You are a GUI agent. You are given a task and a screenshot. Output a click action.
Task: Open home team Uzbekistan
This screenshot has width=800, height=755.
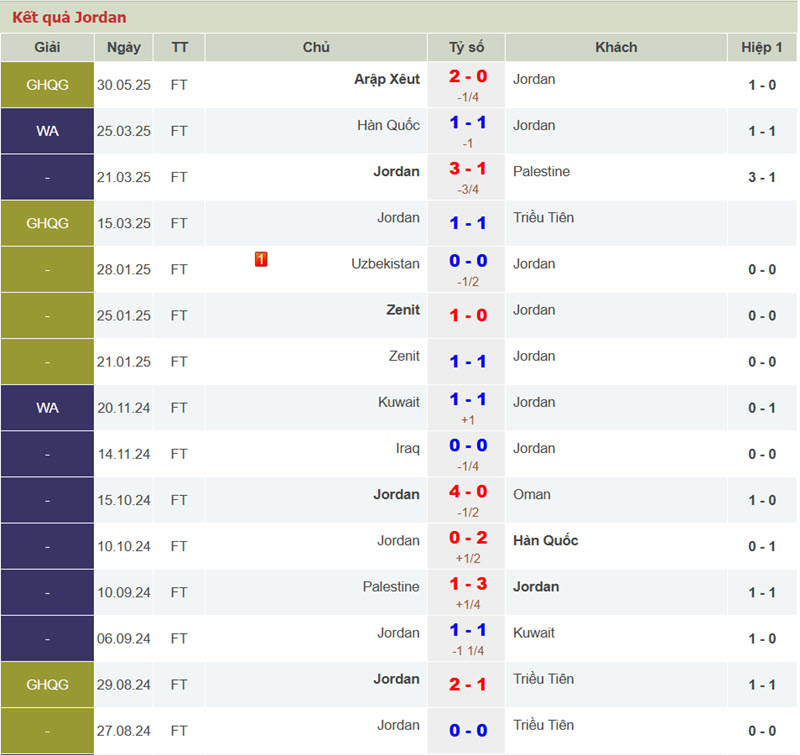click(385, 264)
